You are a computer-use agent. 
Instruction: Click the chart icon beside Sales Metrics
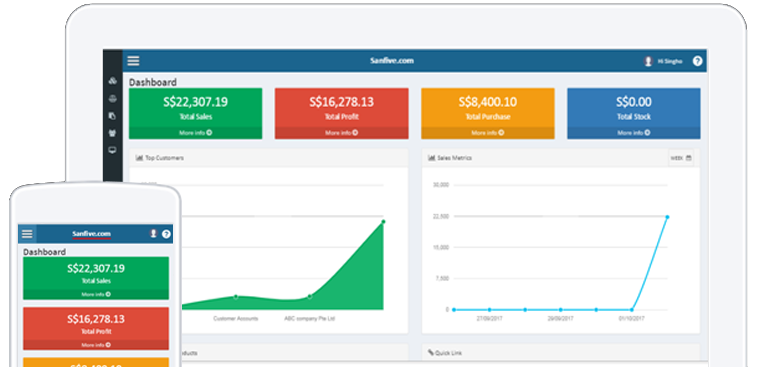[x=431, y=158]
